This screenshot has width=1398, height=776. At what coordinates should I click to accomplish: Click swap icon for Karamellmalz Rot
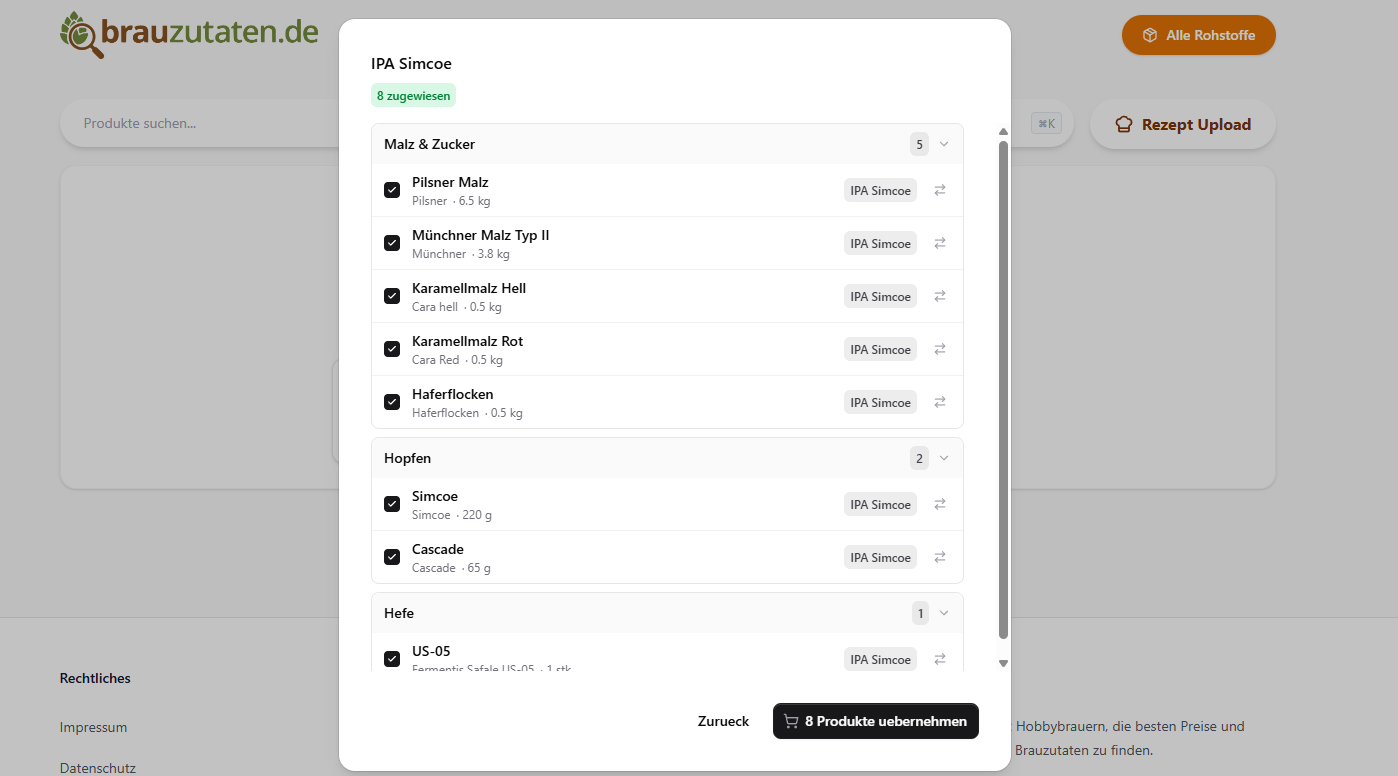pos(940,349)
